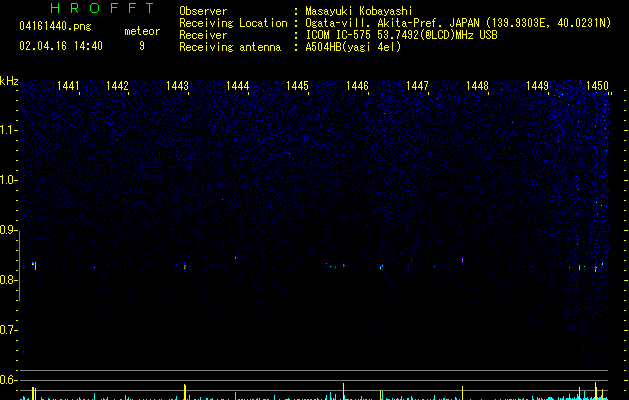Click the 0.8 kHz axis label
The image size is (629, 400).
(x=8, y=280)
